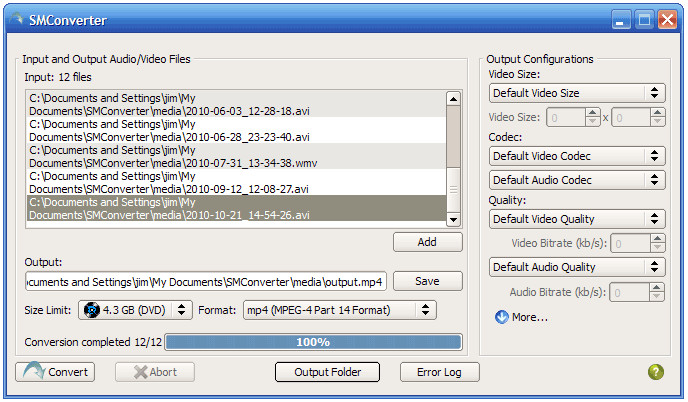Click the 100% conversion progress bar
This screenshot has height=402, width=688.
[x=313, y=342]
